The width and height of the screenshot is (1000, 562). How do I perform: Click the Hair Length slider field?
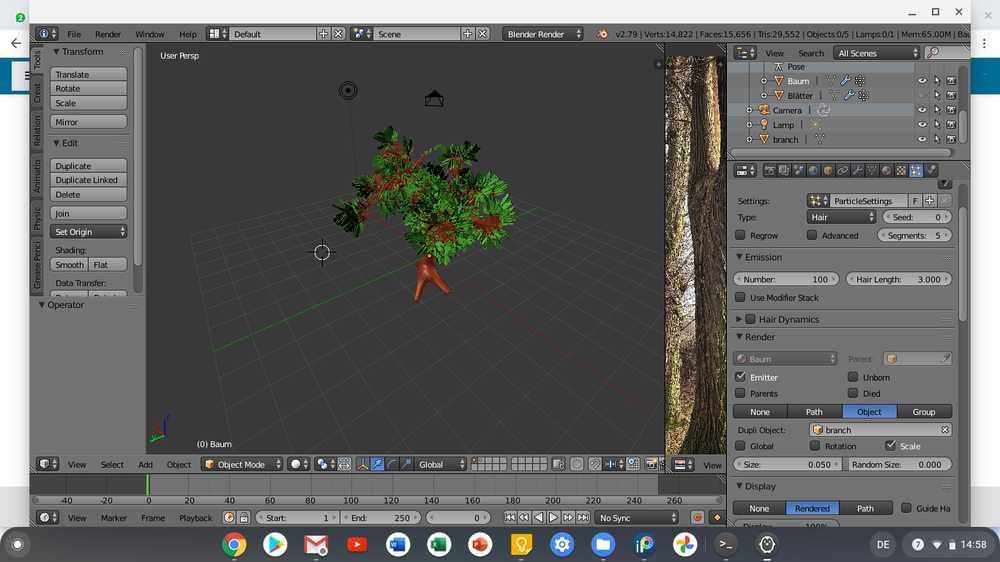click(x=899, y=279)
